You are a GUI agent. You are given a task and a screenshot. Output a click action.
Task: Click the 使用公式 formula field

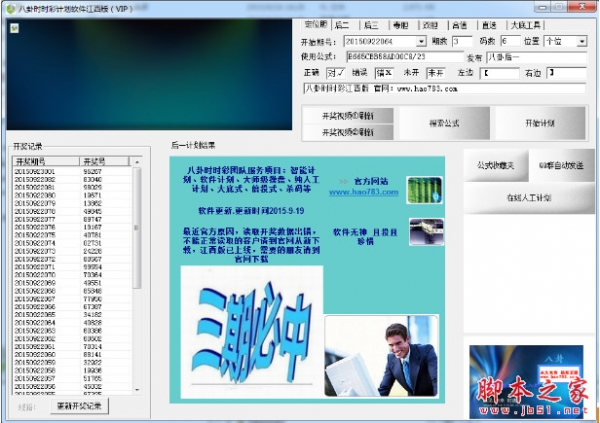point(405,57)
